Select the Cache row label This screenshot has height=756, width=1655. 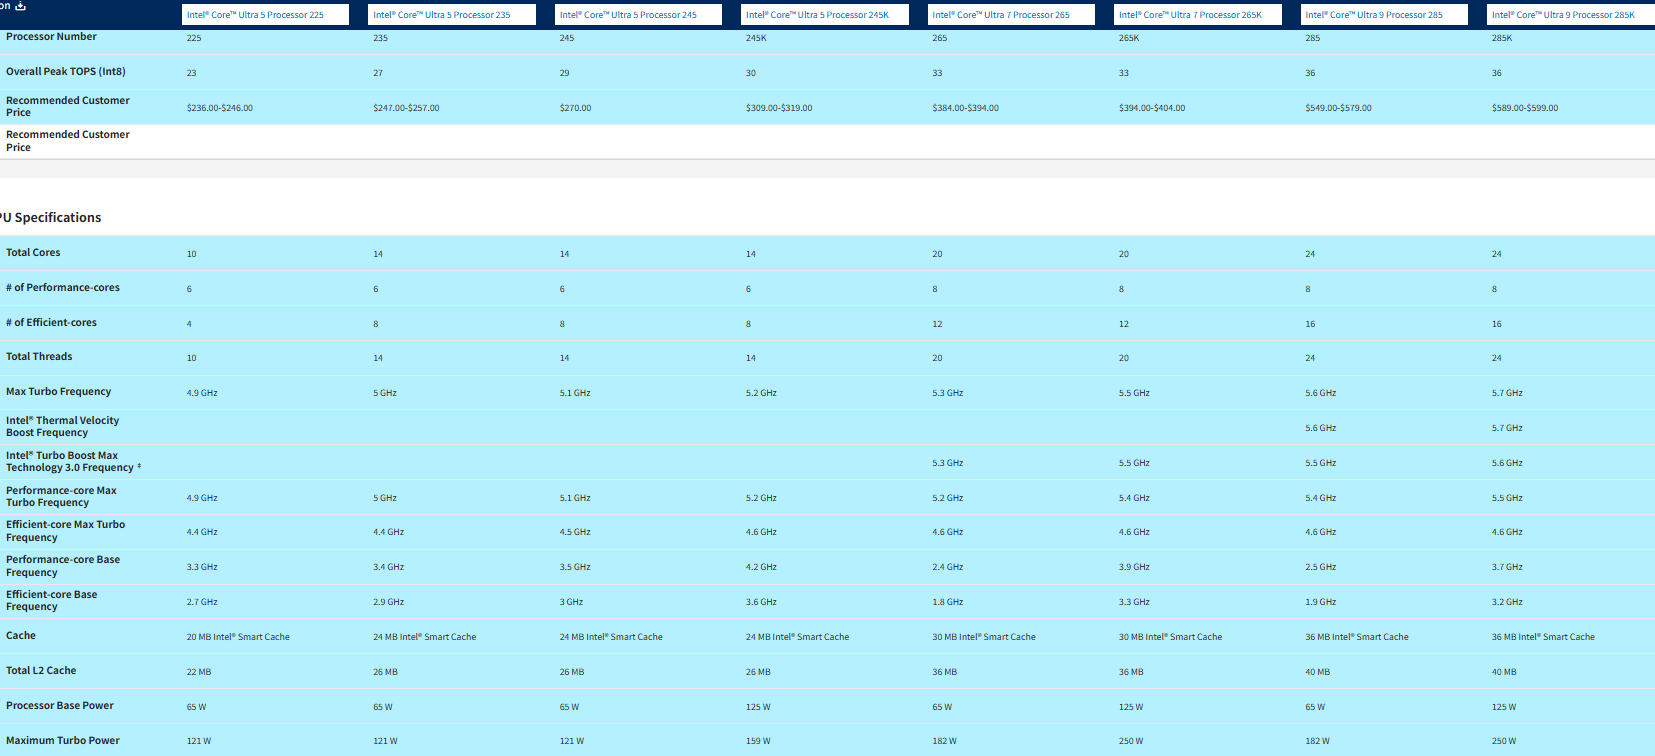21,636
